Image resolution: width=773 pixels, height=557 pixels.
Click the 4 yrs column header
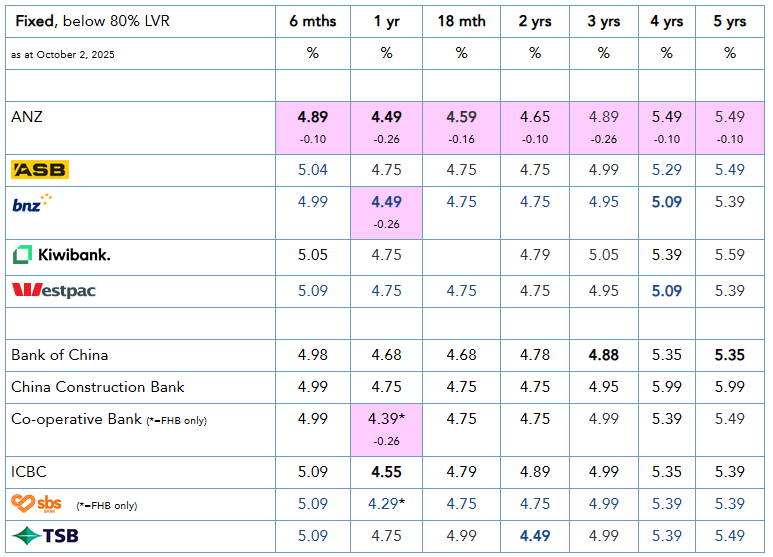pyautogui.click(x=667, y=21)
